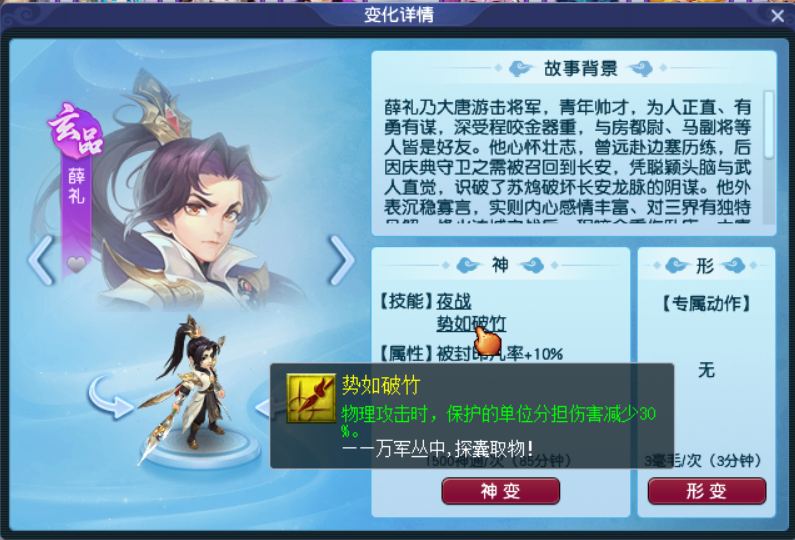Toggle the heart favorite icon on 薛礼 banner
Screen dimensions: 795x540
point(77,264)
